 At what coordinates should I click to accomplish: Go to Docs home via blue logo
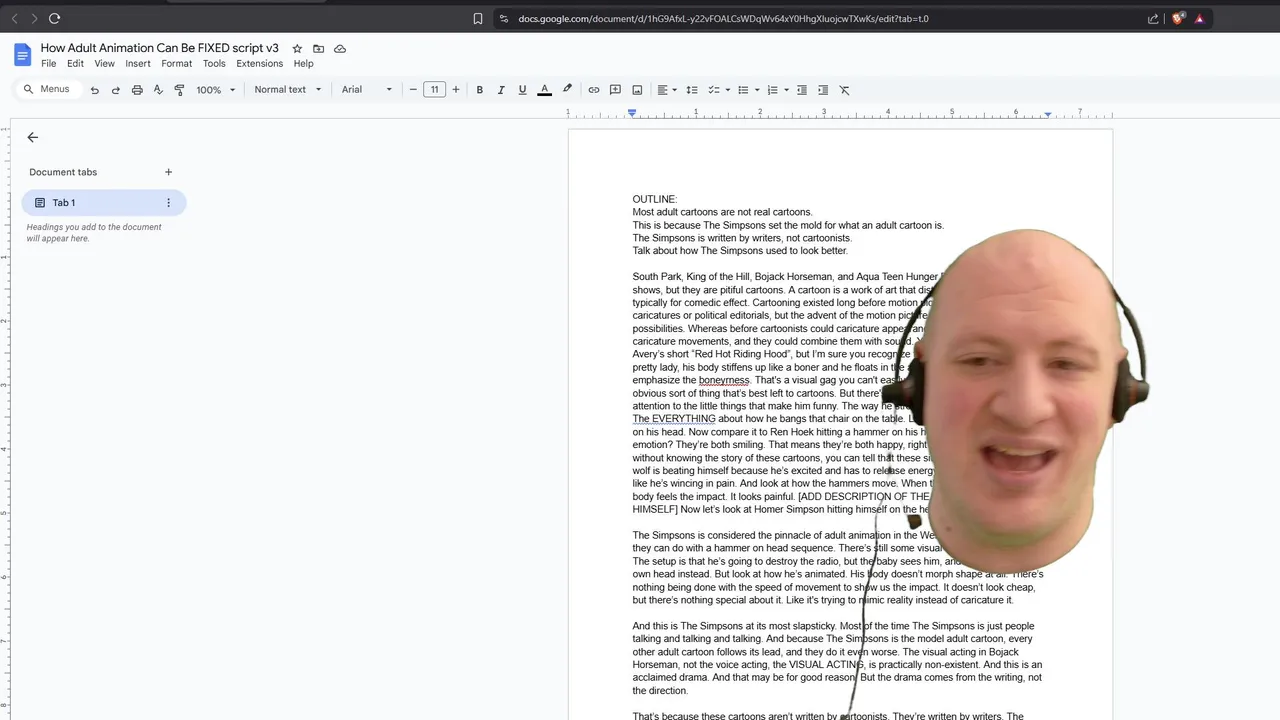pos(22,55)
